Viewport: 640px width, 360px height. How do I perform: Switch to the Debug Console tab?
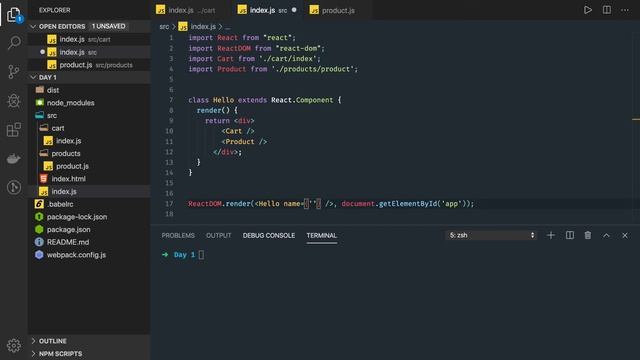[x=269, y=236]
